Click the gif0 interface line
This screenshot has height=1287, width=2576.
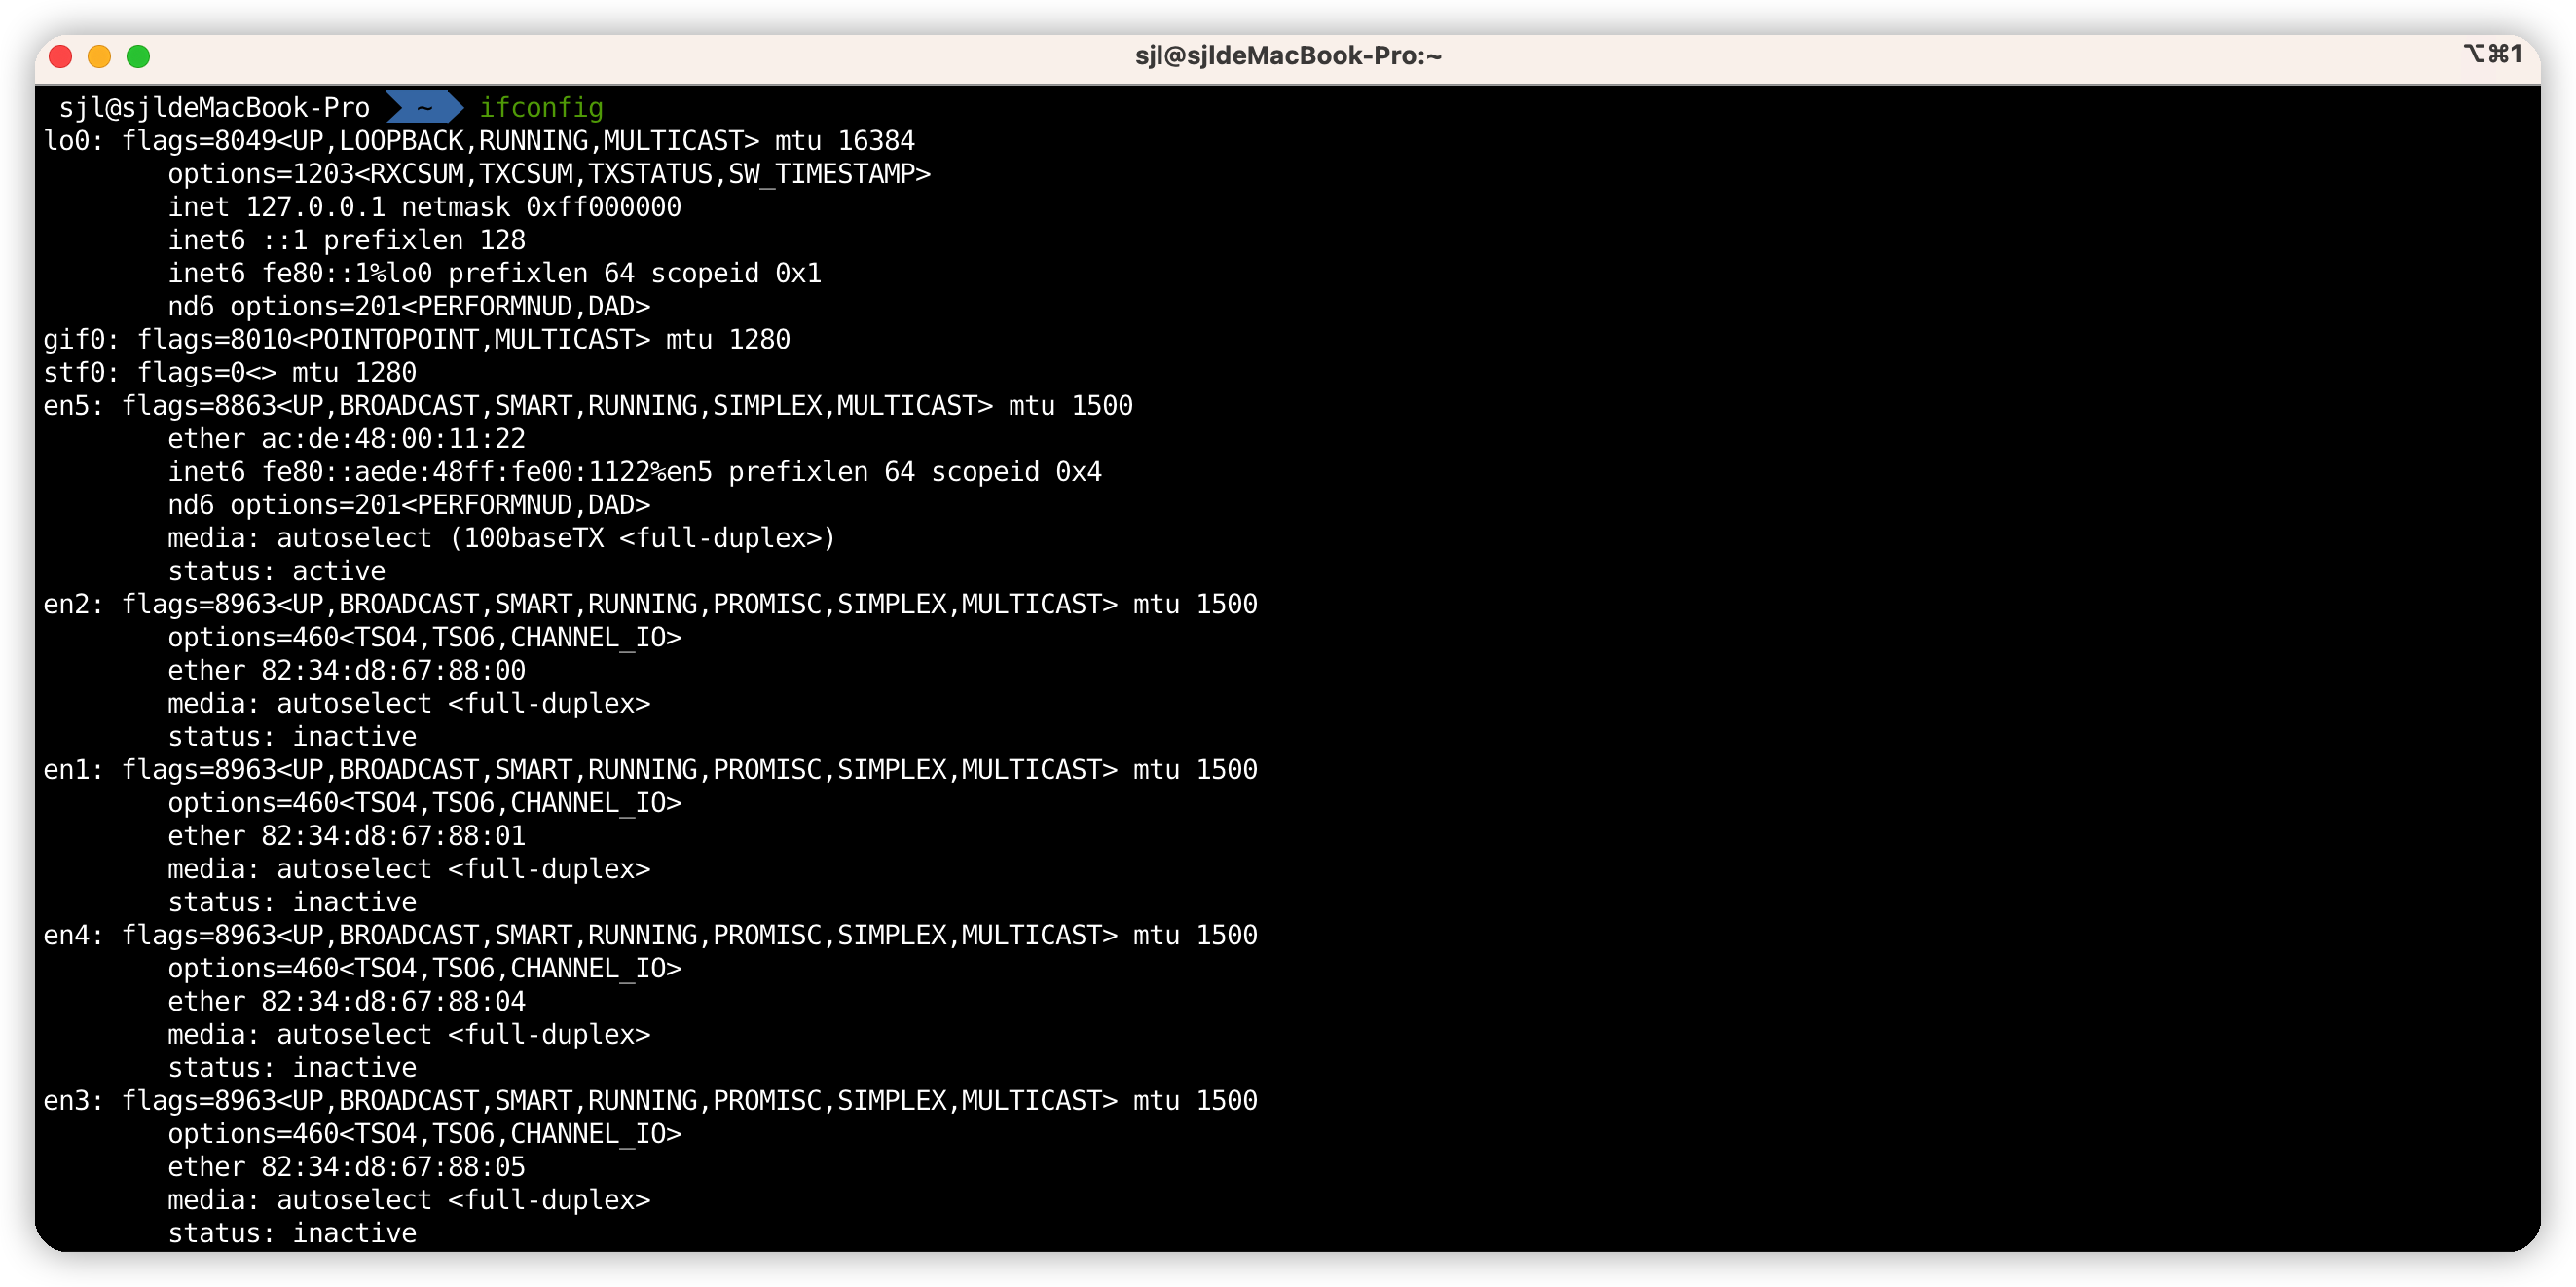click(x=416, y=339)
